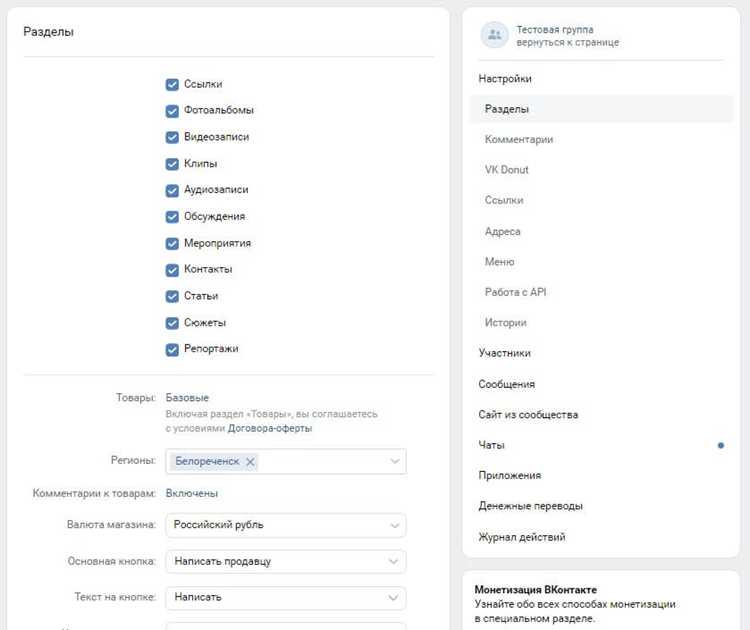This screenshot has width=750, height=630.
Task: Open Сайт из сообщества section
Action: 528,415
